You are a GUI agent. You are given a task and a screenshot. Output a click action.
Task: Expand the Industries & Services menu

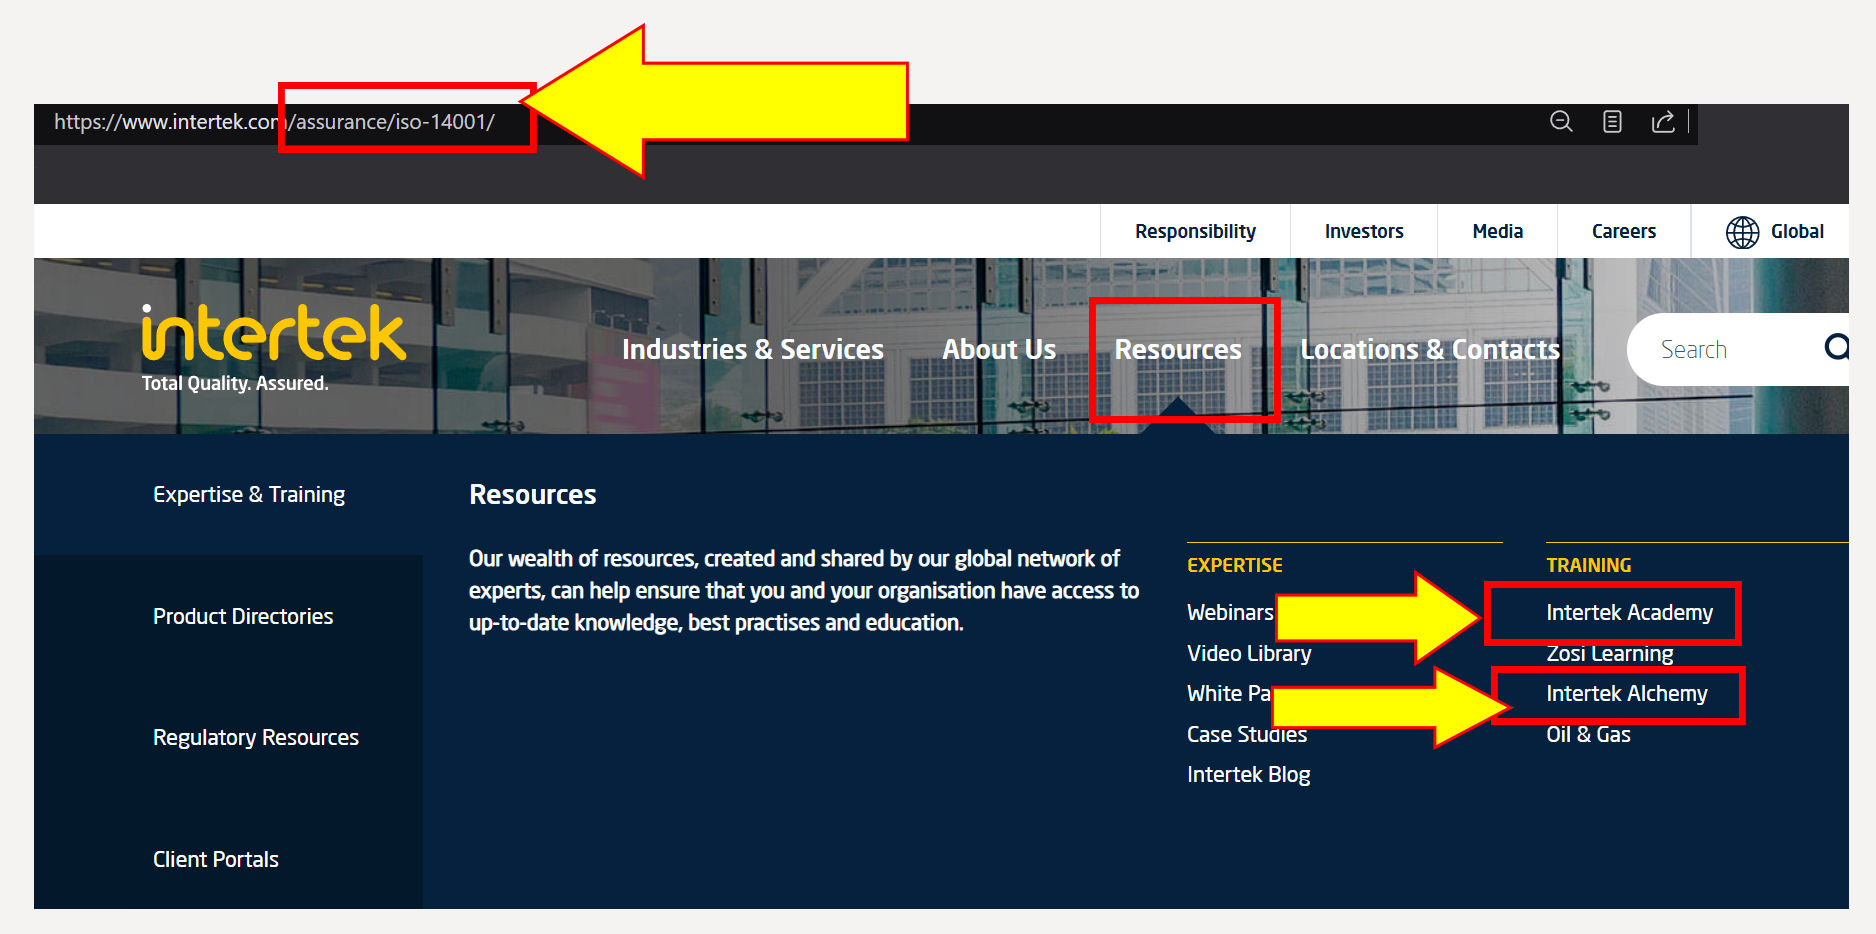[752, 350]
